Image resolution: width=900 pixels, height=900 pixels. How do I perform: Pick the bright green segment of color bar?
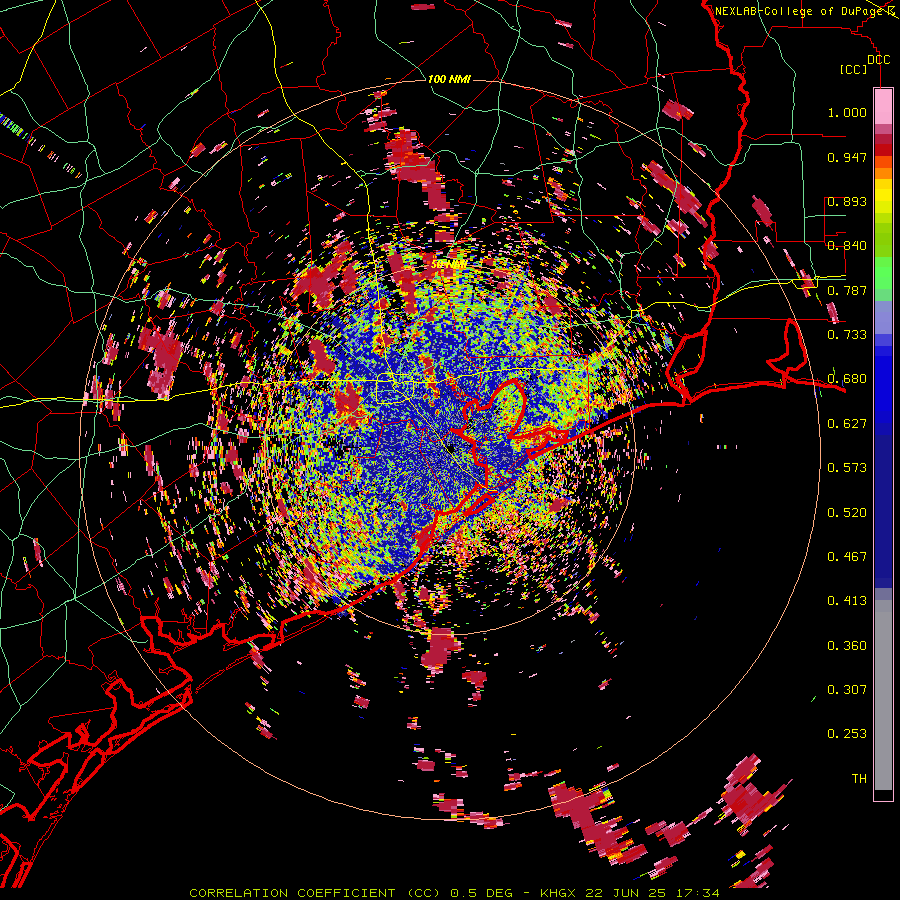tap(883, 273)
